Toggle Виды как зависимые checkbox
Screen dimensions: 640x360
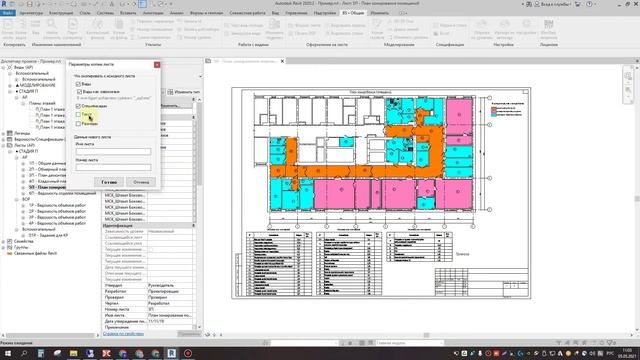click(x=80, y=92)
